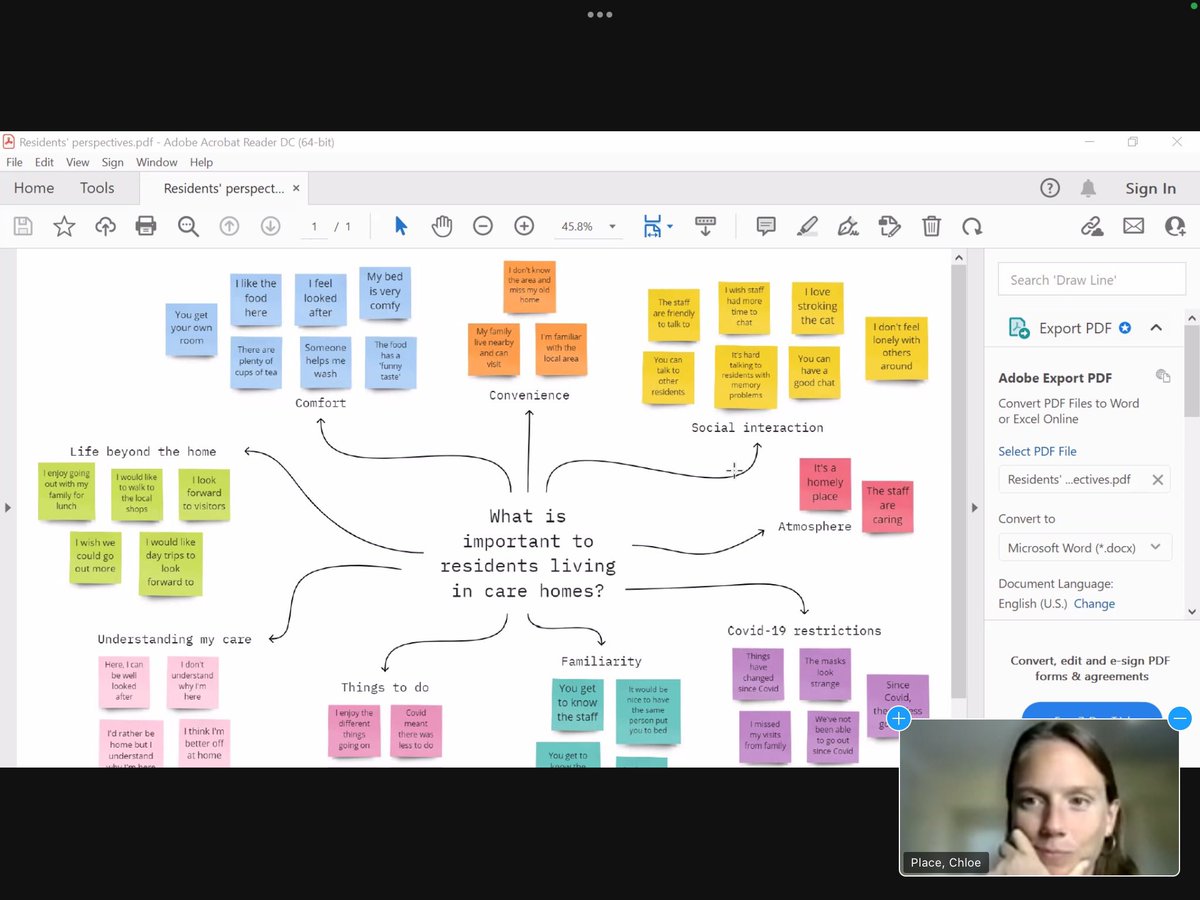The width and height of the screenshot is (1200, 900).
Task: Remove selected file Residents' PDF
Action: point(1157,480)
